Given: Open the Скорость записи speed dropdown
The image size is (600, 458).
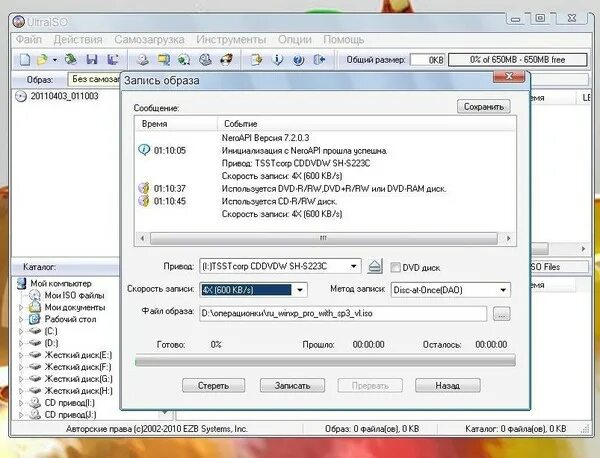Looking at the screenshot, I should pyautogui.click(x=300, y=290).
